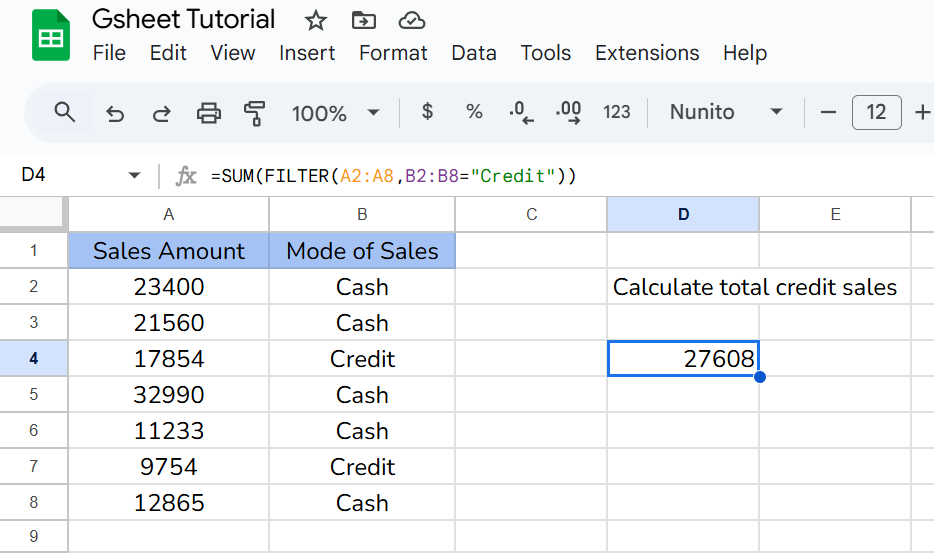This screenshot has height=553, width=934.
Task: Open the 100% zoom dropdown
Action: [x=335, y=113]
